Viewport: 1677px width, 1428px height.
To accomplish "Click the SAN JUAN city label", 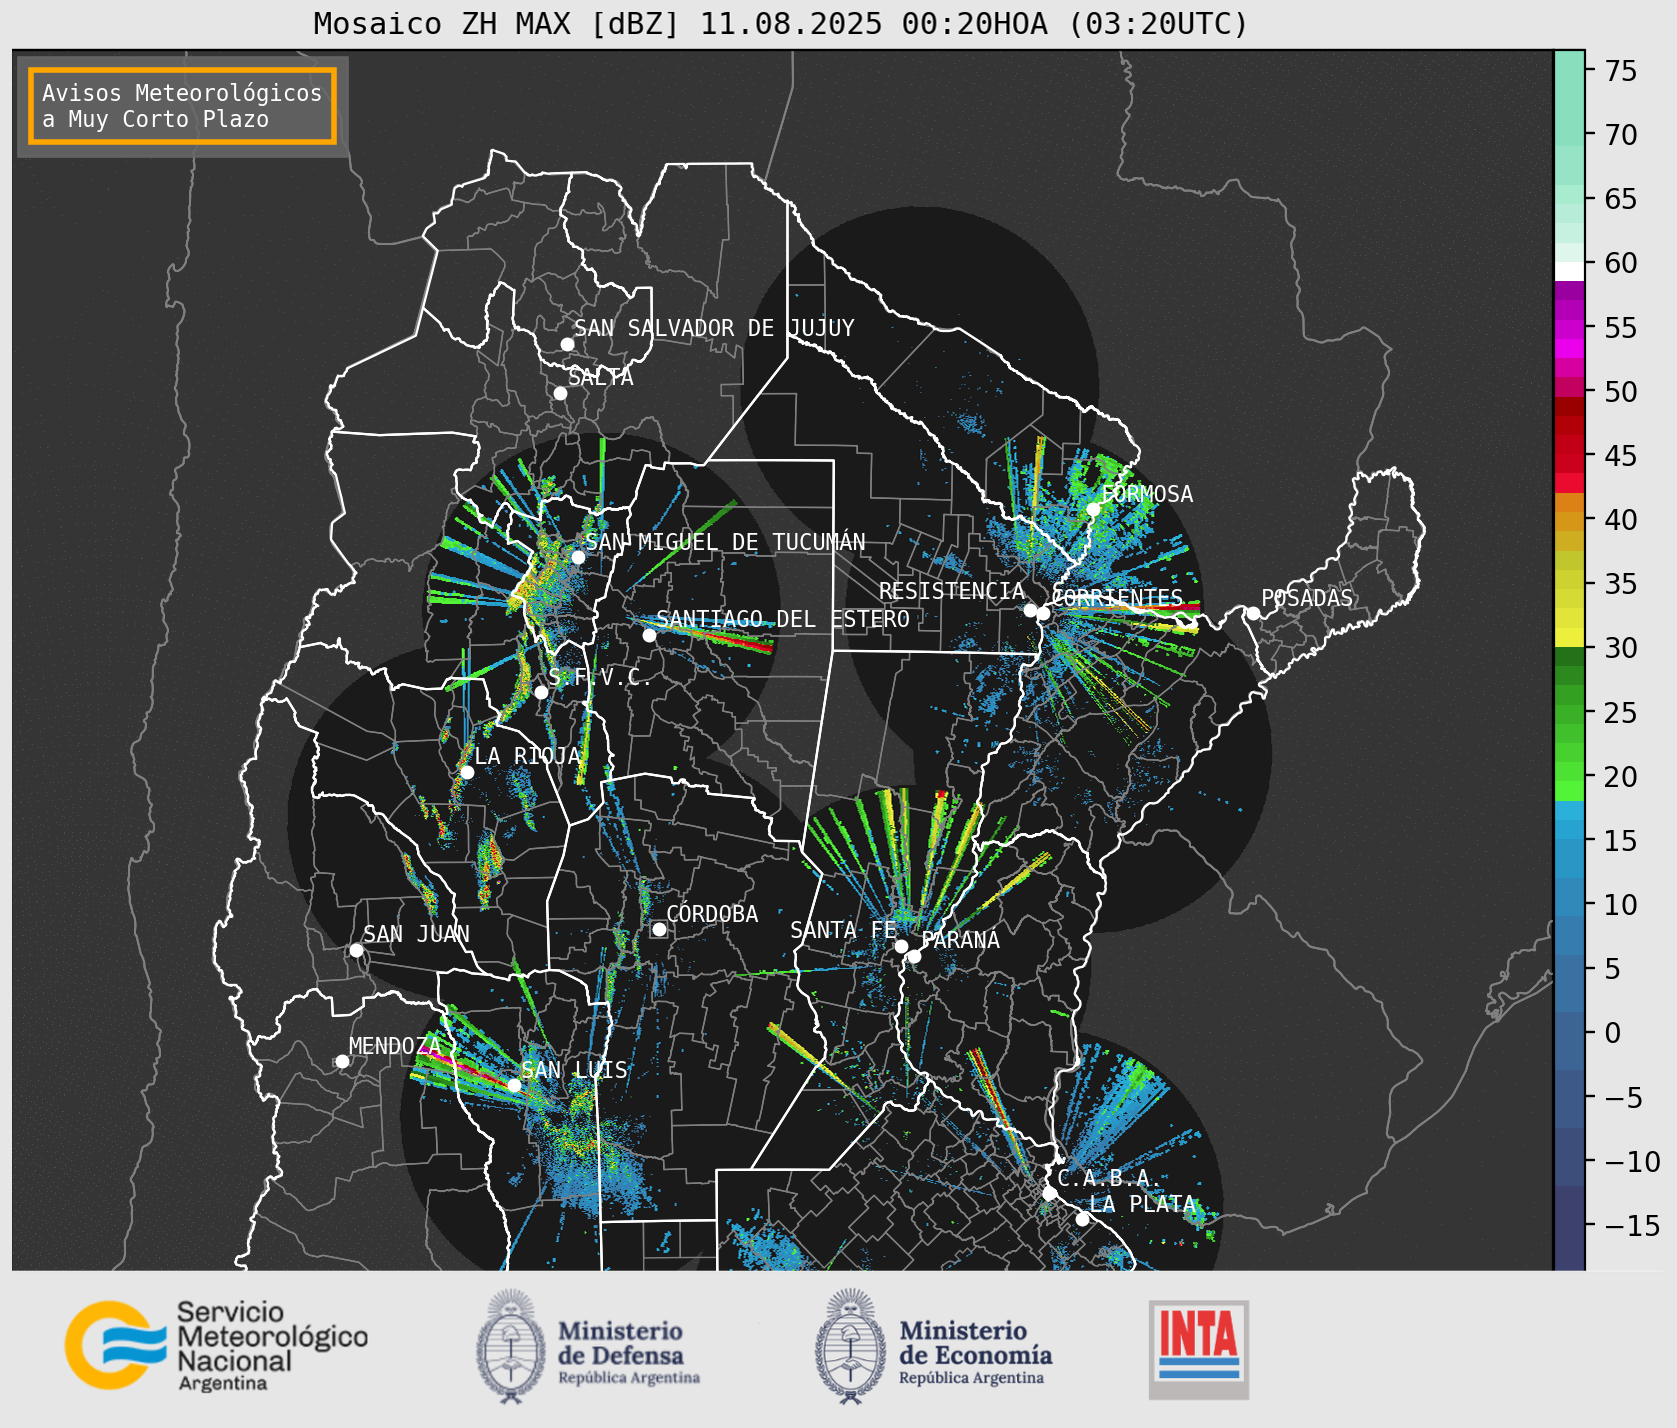I will pos(416,934).
